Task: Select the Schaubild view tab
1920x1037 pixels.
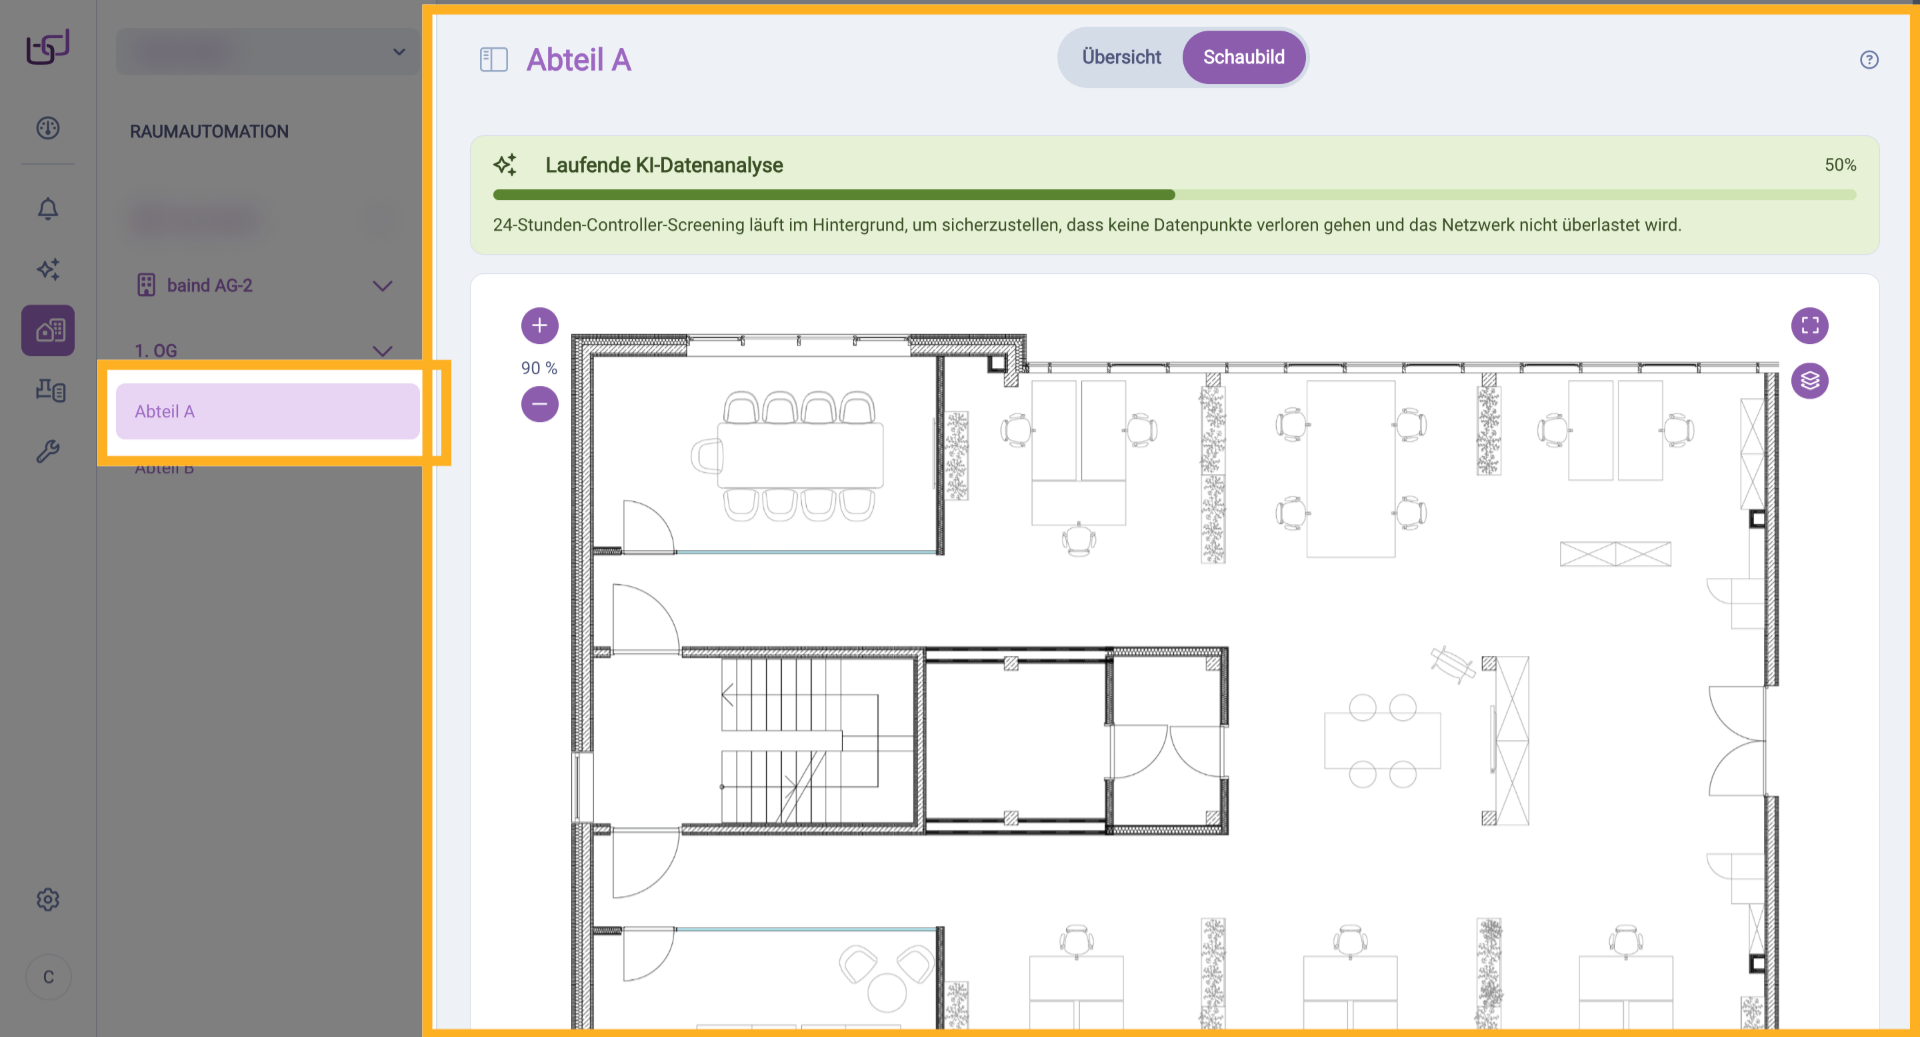Action: pos(1243,58)
